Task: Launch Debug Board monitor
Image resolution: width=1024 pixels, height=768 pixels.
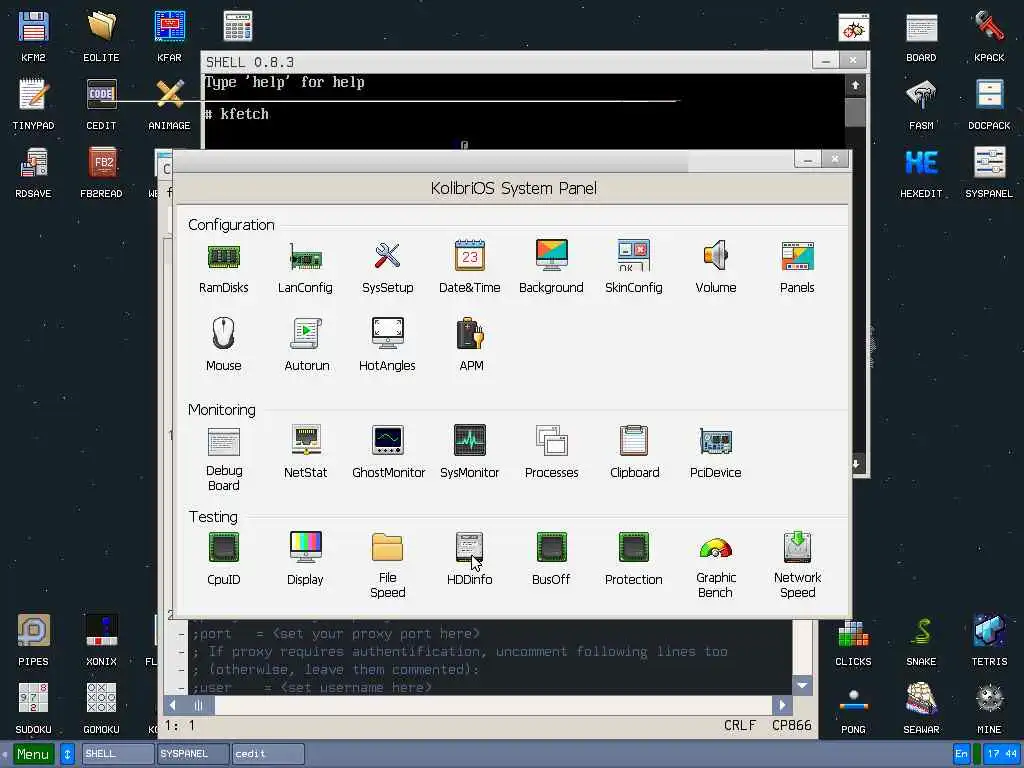Action: point(223,459)
